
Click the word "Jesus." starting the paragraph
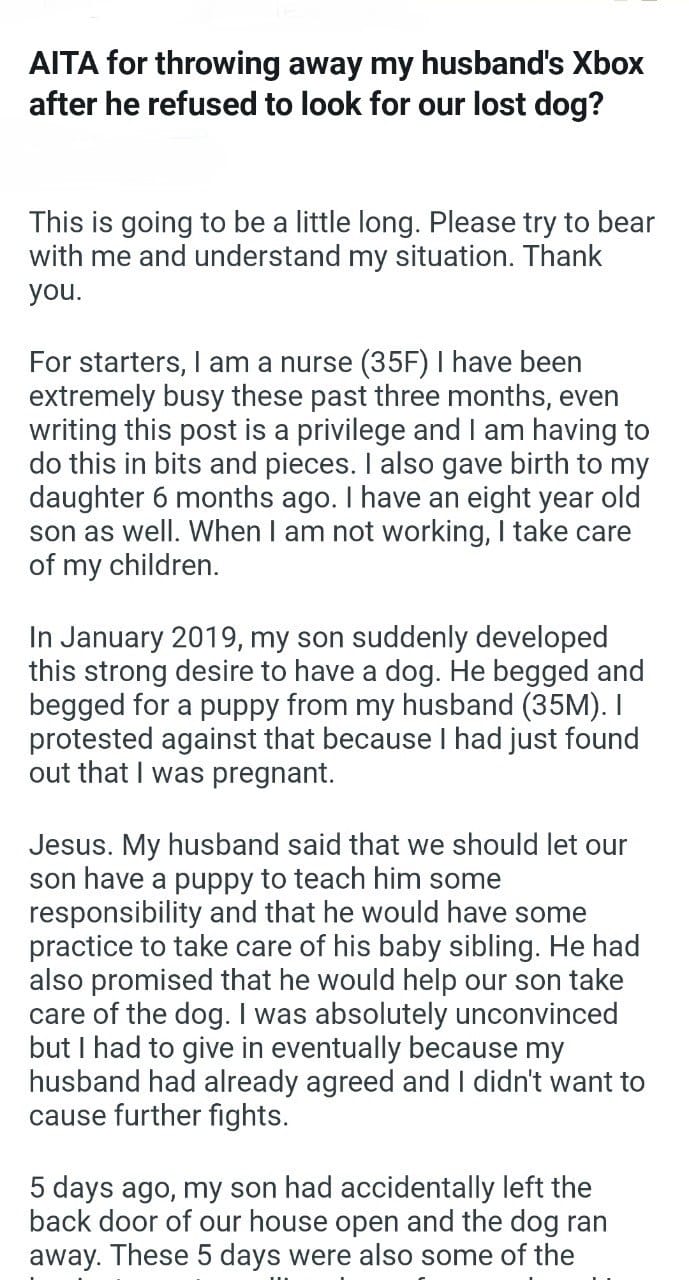(x=75, y=844)
